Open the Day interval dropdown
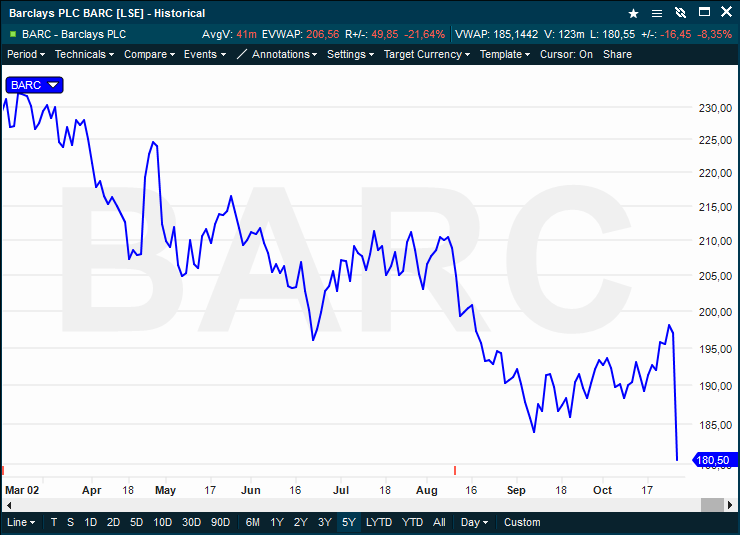 click(x=474, y=522)
